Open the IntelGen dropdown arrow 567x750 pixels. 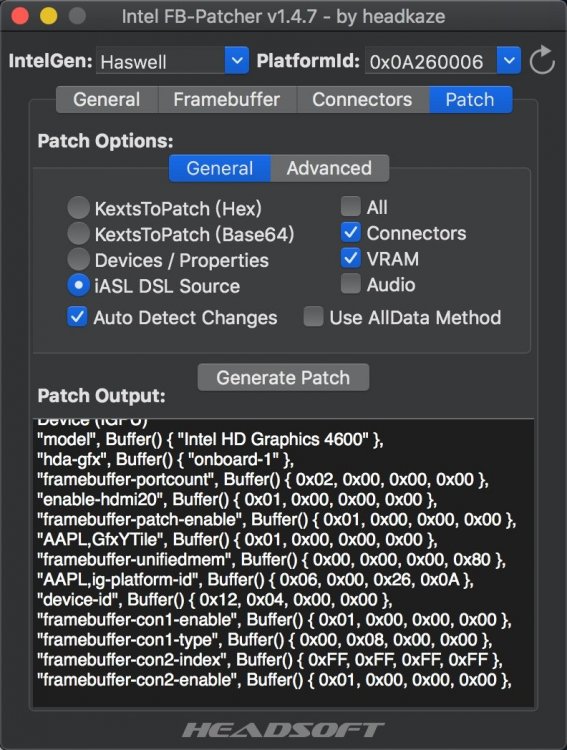(x=237, y=60)
